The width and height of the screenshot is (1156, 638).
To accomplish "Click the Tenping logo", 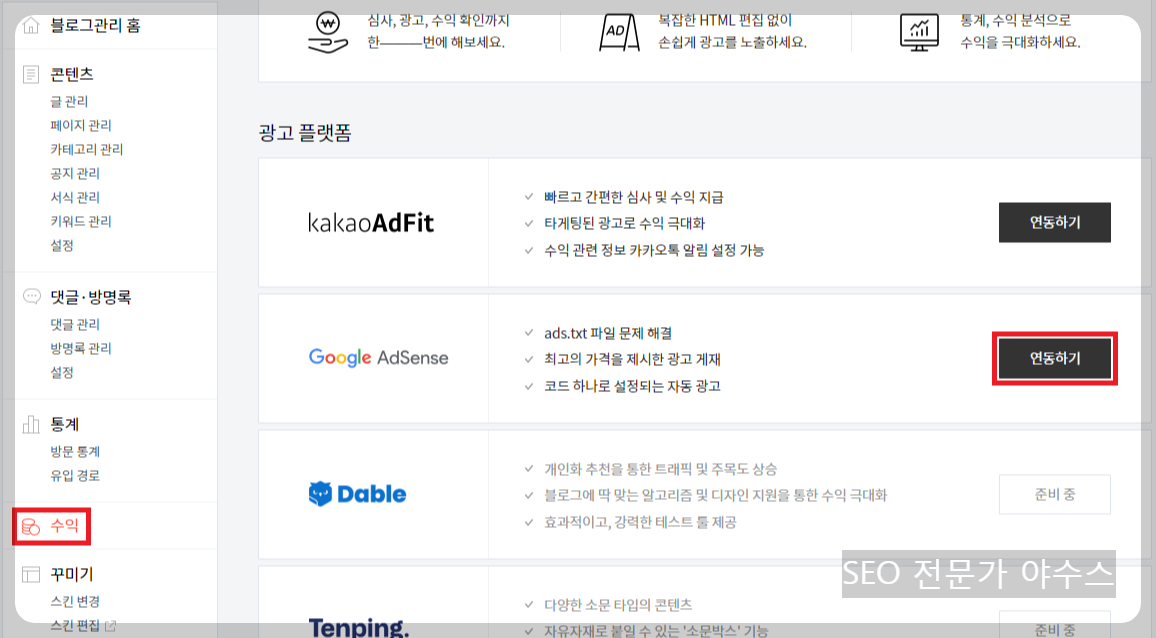I will click(x=358, y=627).
